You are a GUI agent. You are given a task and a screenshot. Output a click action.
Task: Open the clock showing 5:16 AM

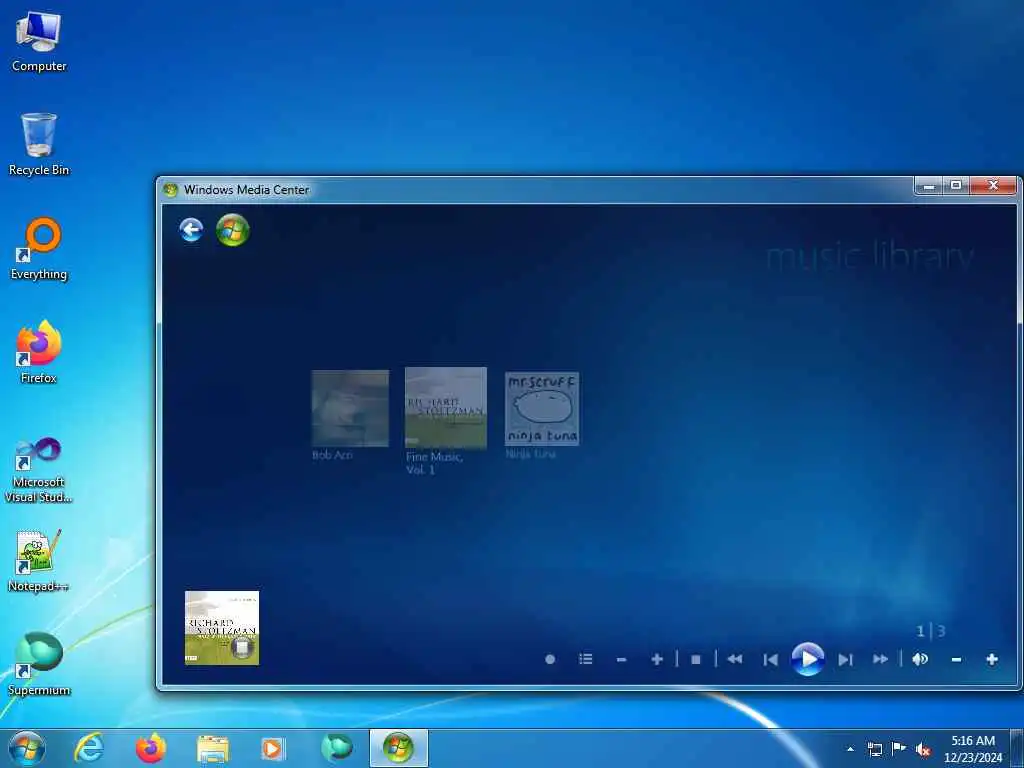click(x=973, y=748)
